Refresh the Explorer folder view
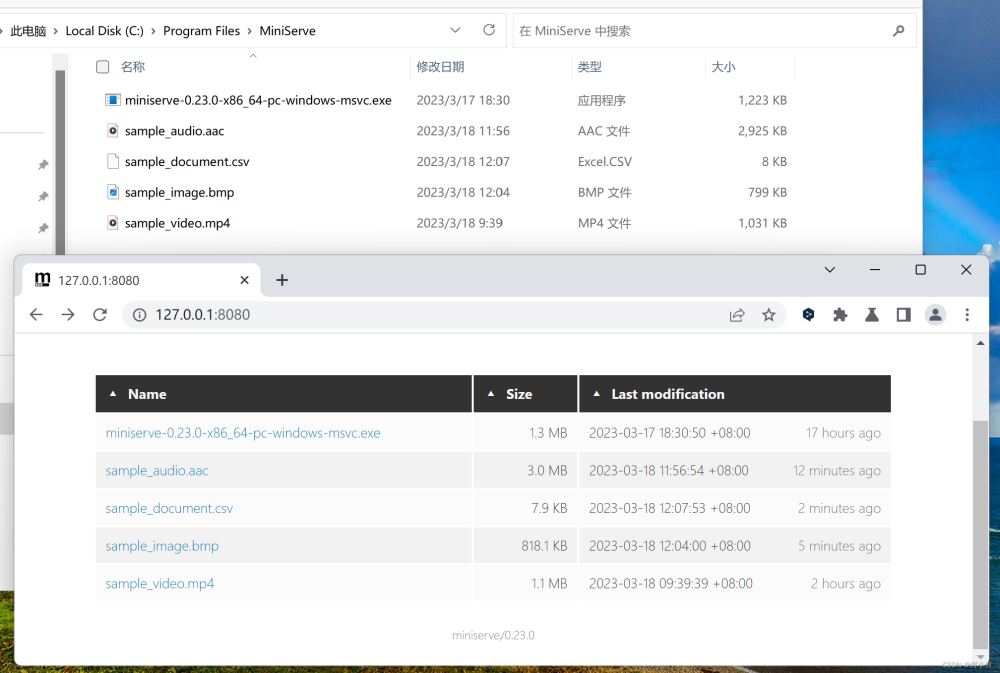 489,31
